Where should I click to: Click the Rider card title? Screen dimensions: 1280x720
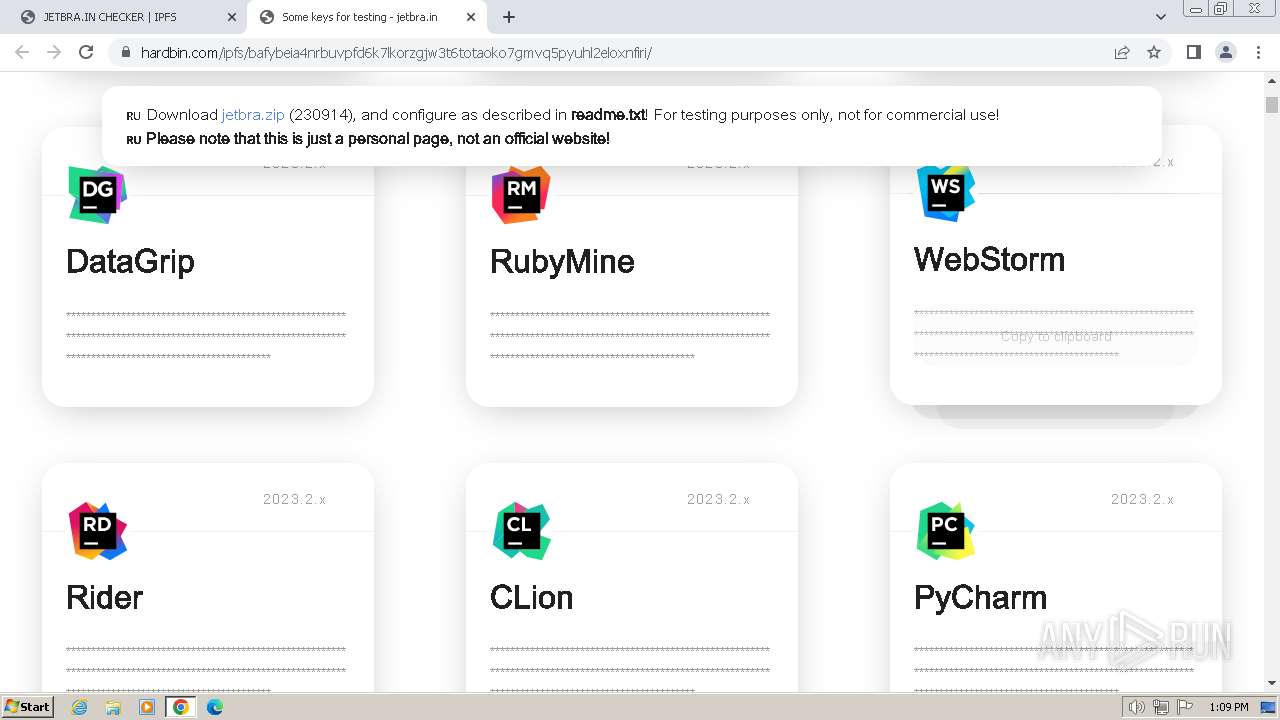[105, 598]
